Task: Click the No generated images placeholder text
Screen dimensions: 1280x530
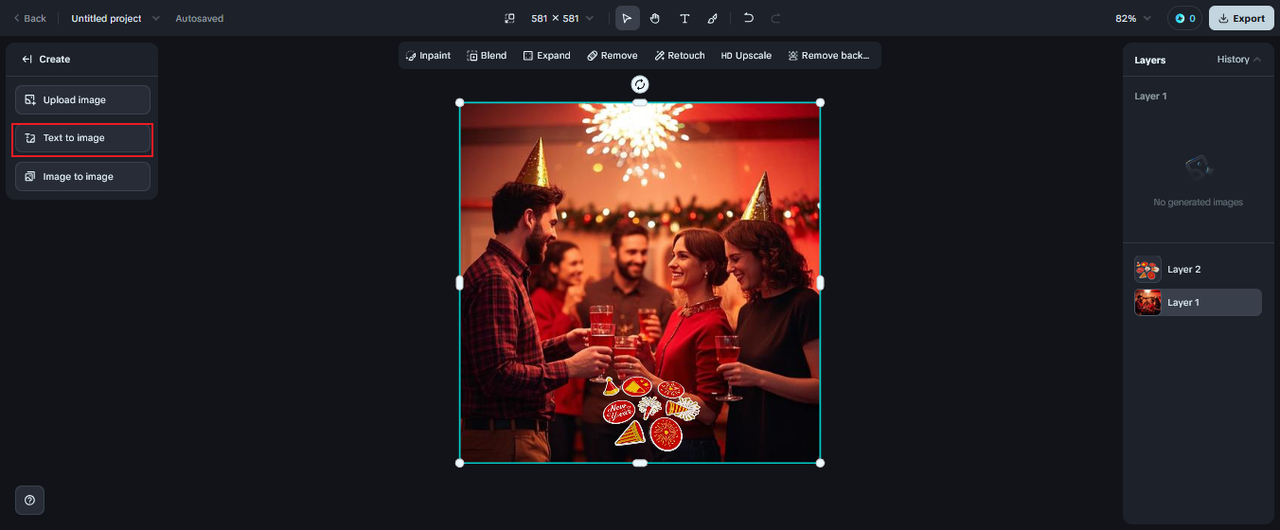Action: 1198,202
